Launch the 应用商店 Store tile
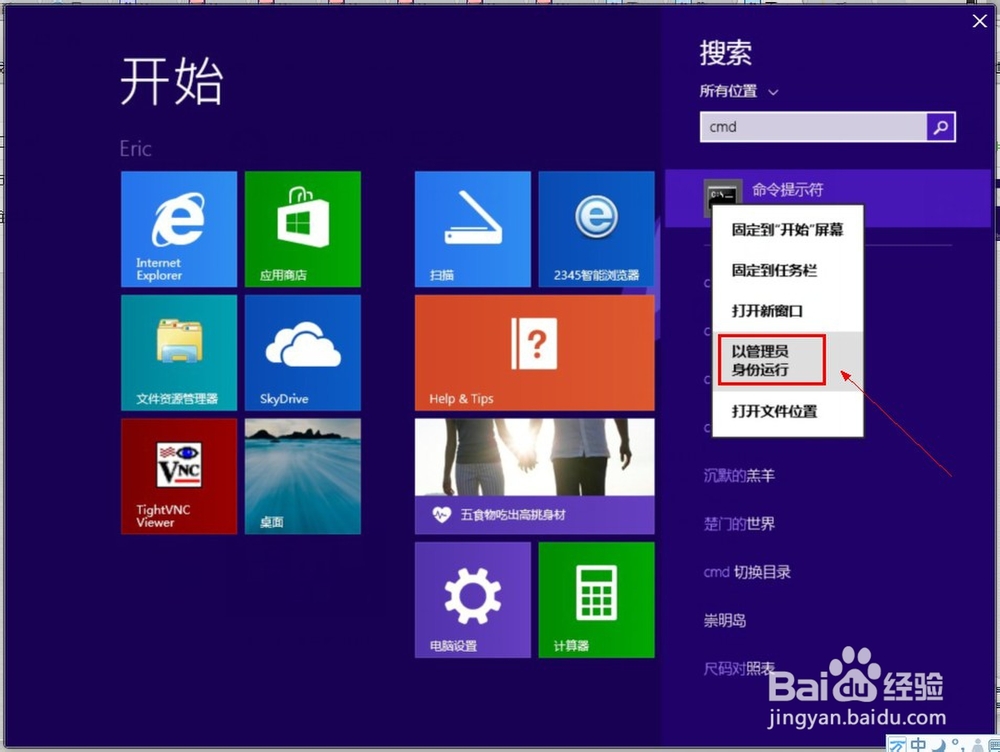The width and height of the screenshot is (1000, 752). (302, 228)
